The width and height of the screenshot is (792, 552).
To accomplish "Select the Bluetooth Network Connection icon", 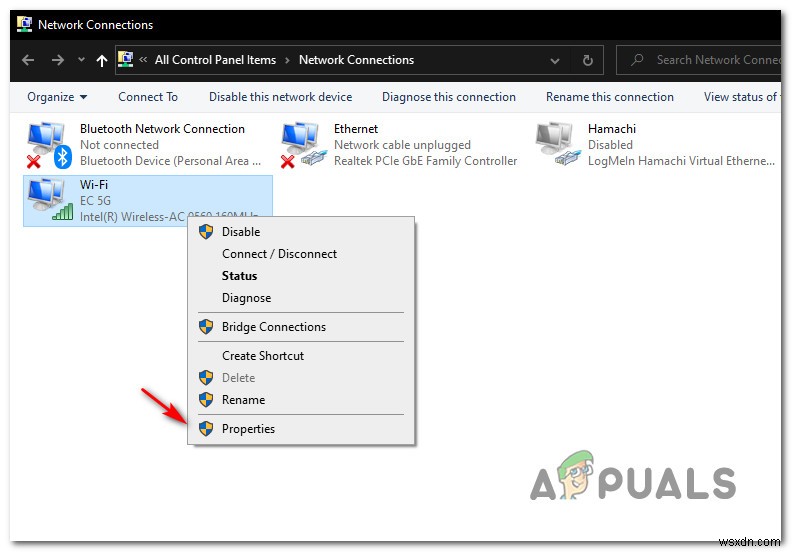I will point(48,145).
